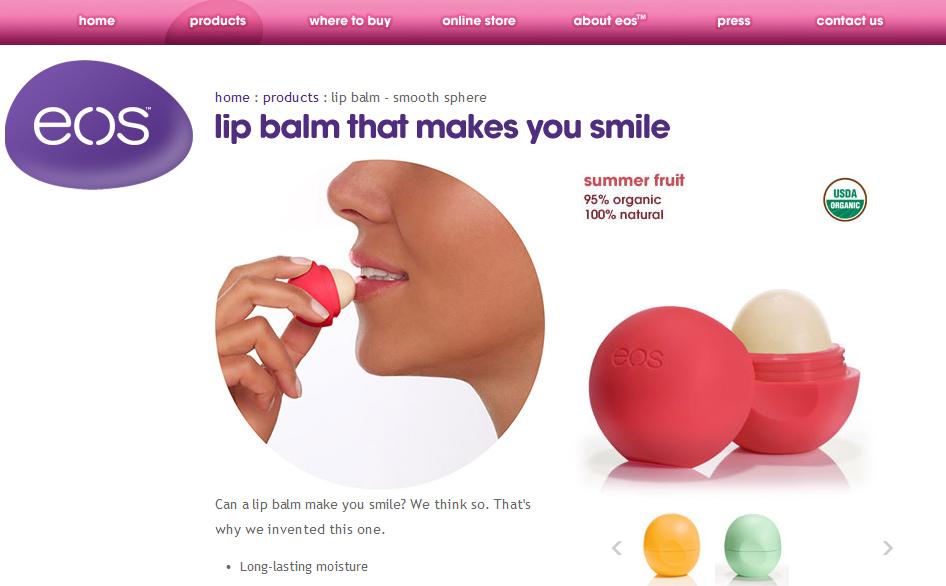Screen dimensions: 946x586
Task: Open the contact us page
Action: (849, 21)
